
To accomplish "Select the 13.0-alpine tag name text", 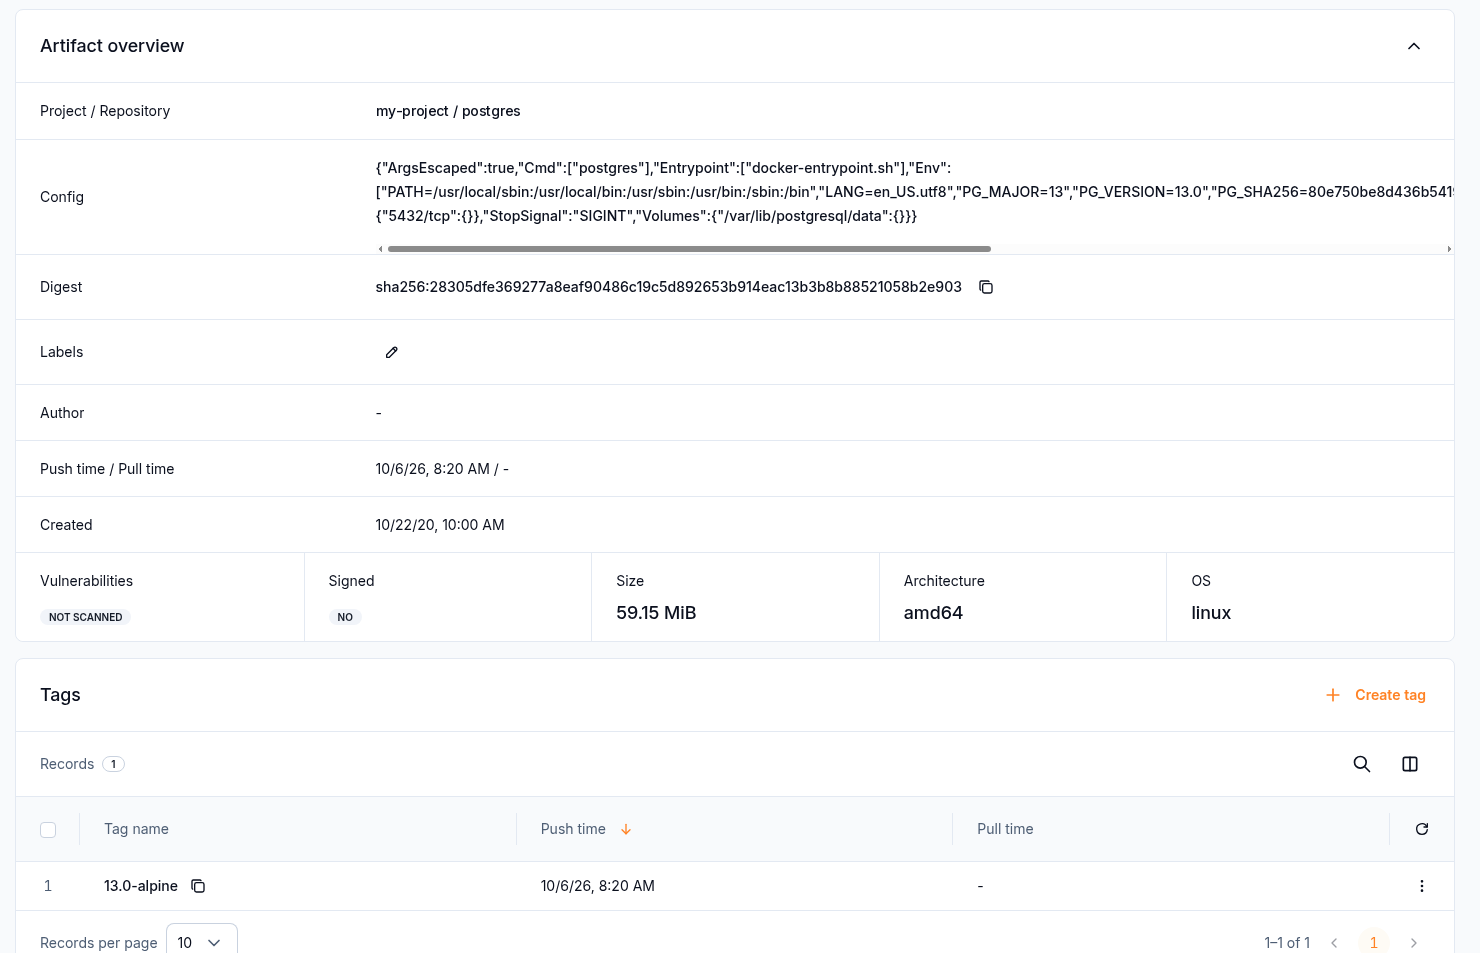I will tap(141, 886).
